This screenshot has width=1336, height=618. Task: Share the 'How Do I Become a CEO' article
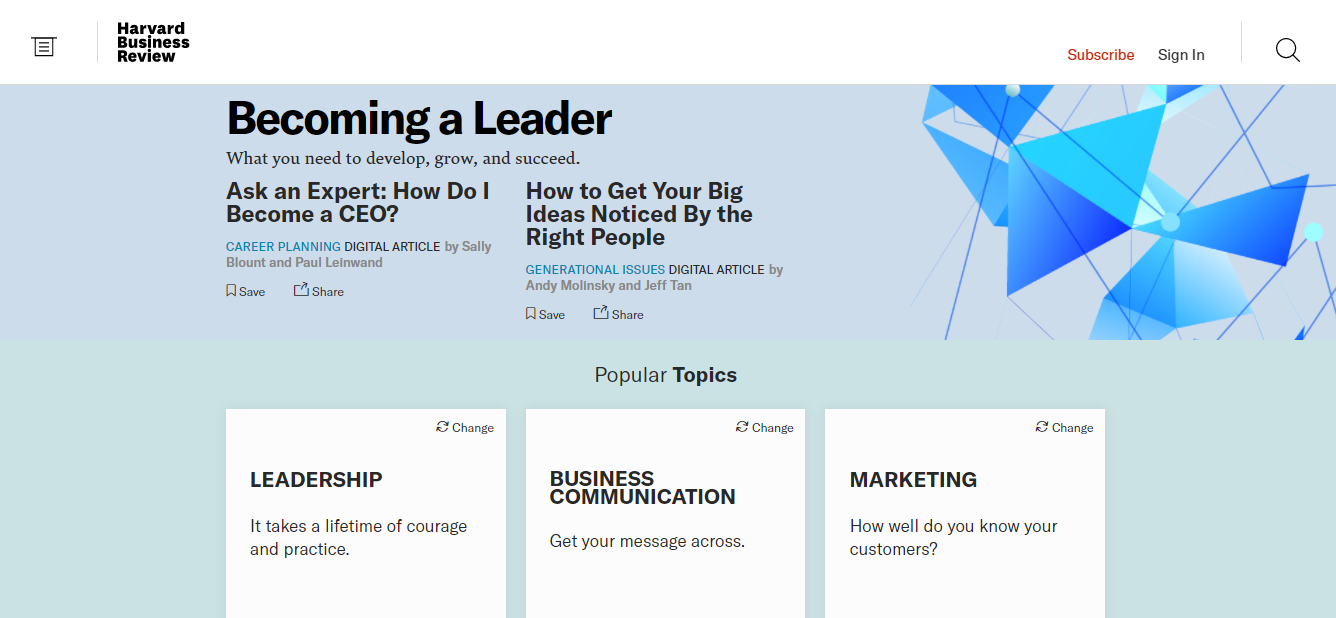click(x=318, y=291)
